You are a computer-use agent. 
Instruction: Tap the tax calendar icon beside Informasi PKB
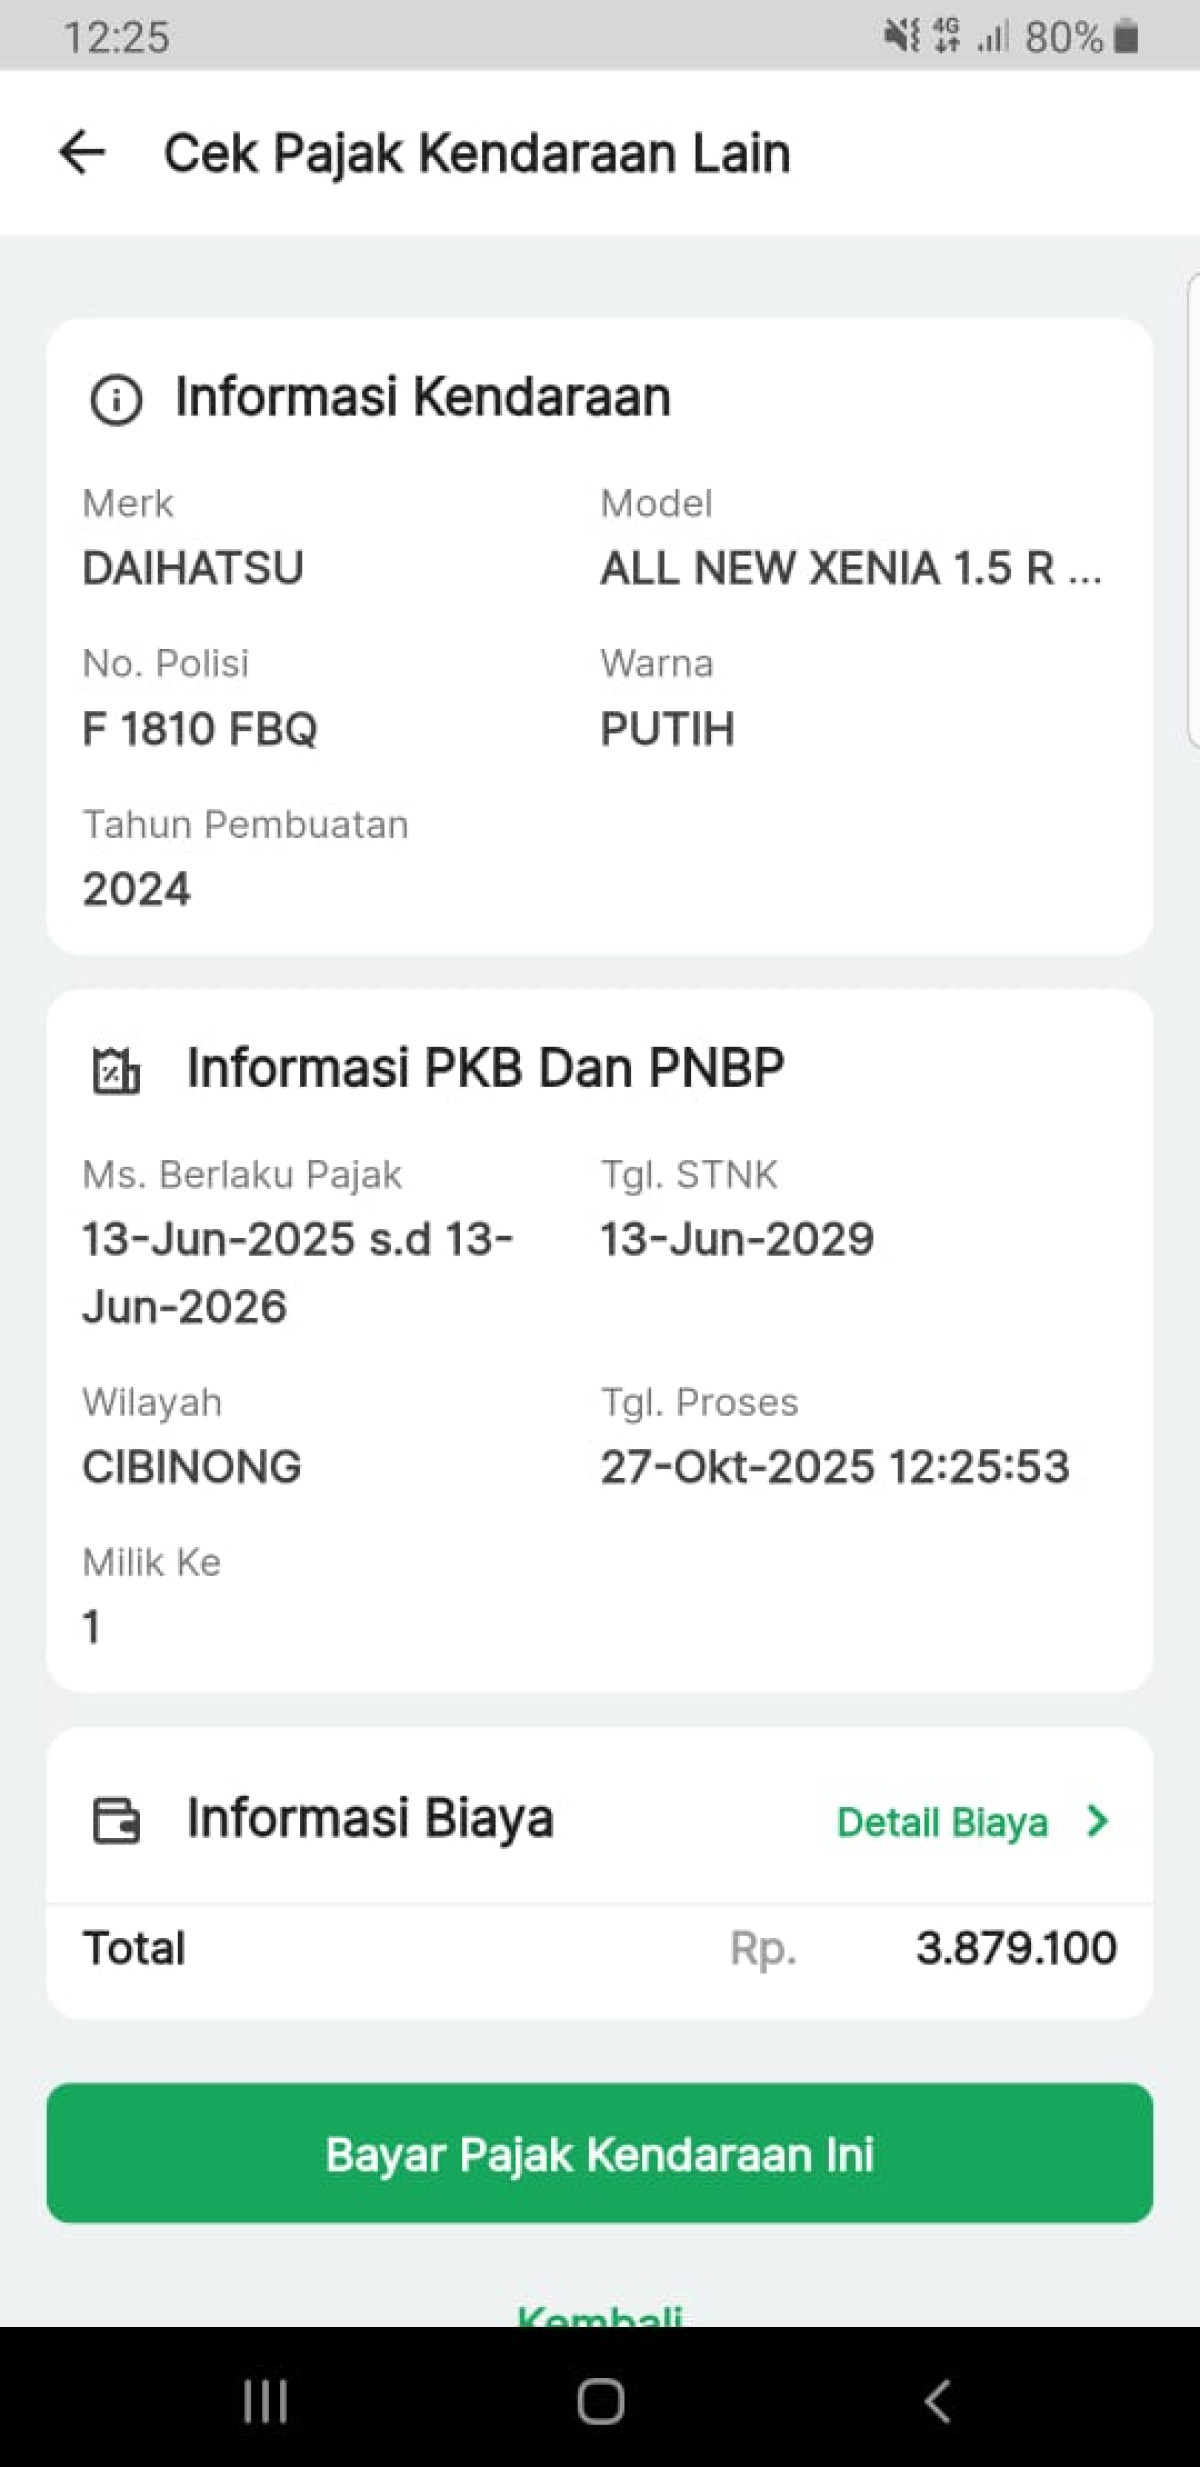(116, 1069)
